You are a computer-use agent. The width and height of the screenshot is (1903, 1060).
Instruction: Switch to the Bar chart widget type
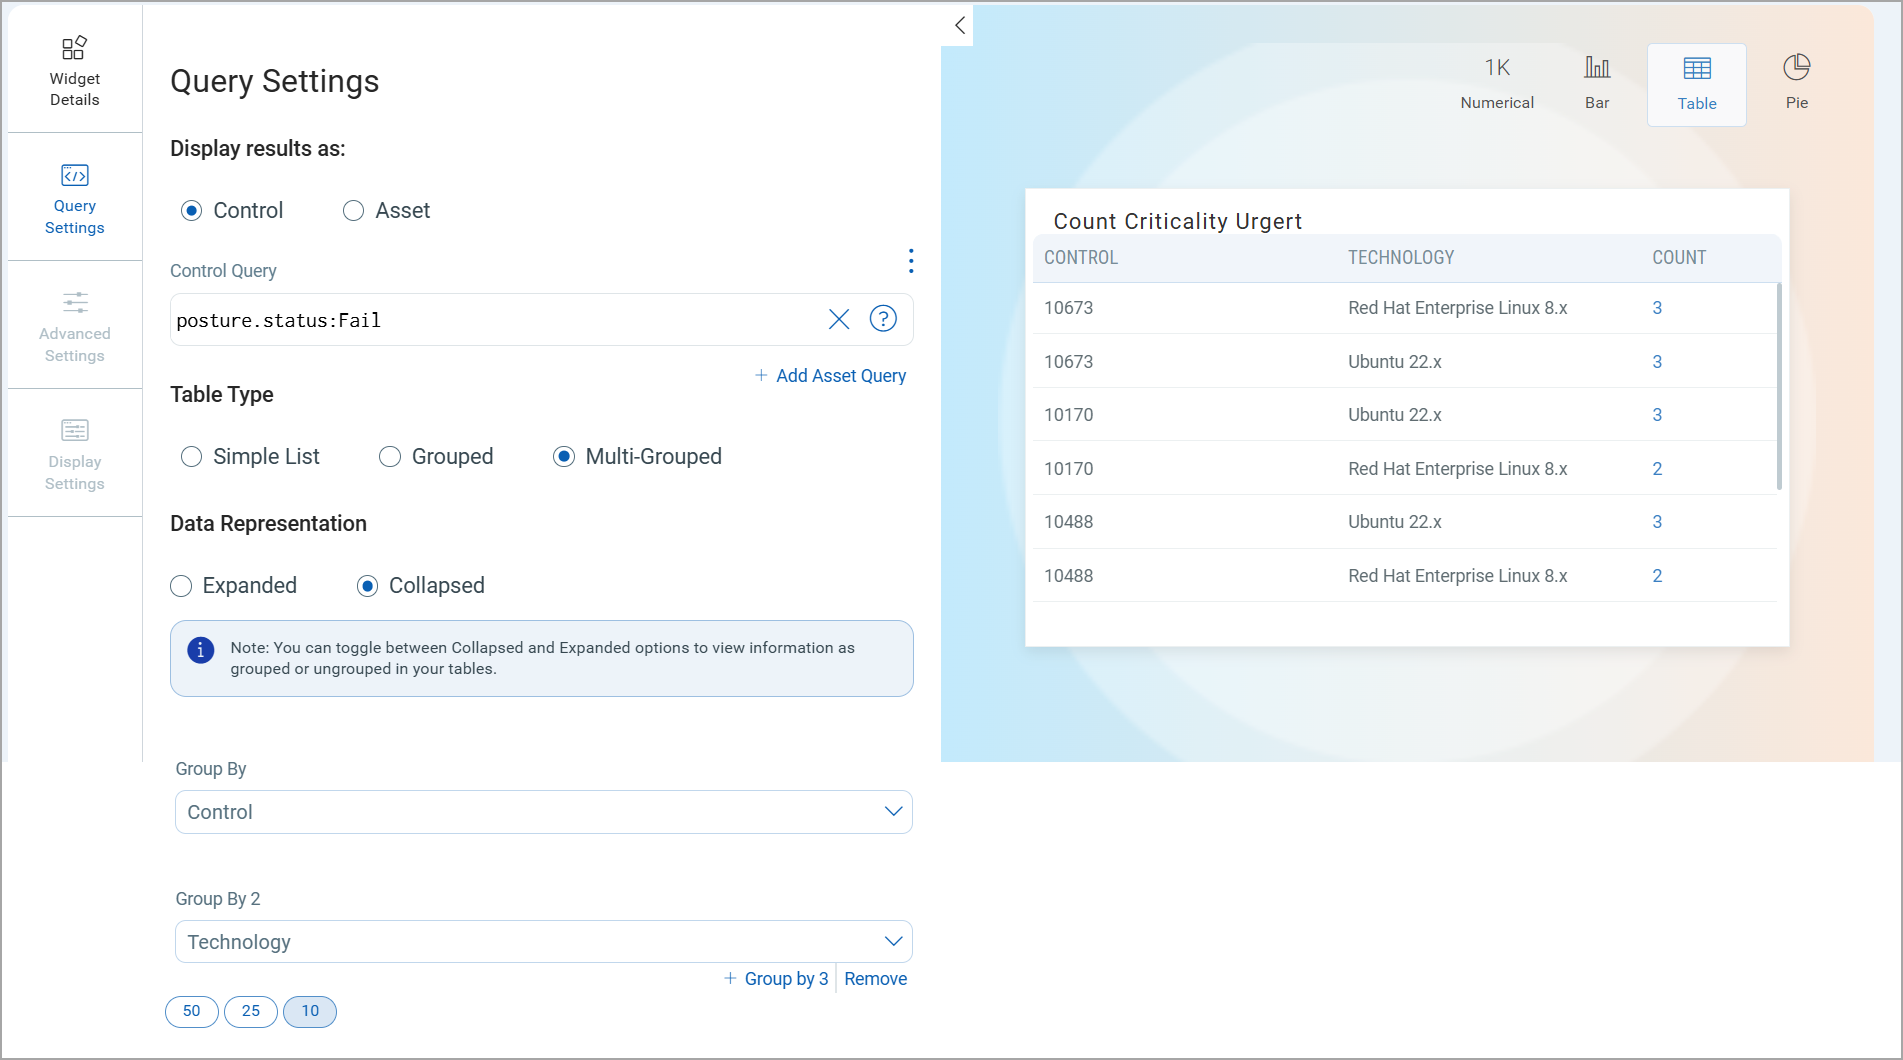(x=1596, y=83)
